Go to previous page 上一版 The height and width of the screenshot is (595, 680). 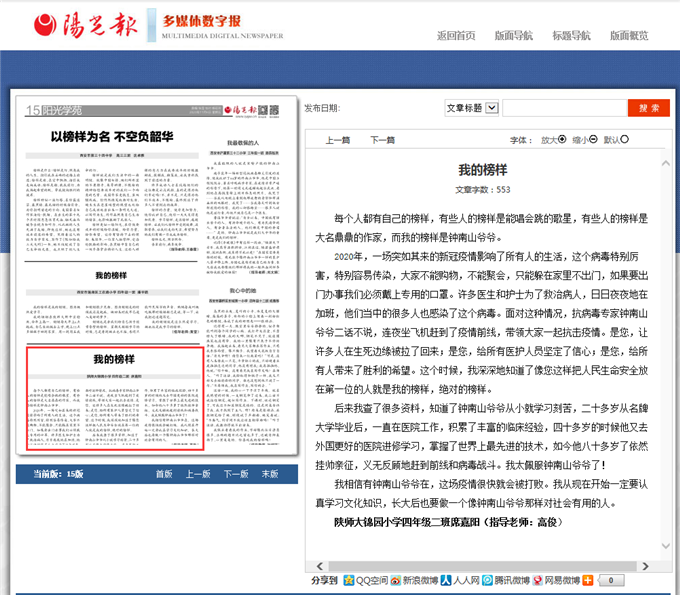coord(198,474)
